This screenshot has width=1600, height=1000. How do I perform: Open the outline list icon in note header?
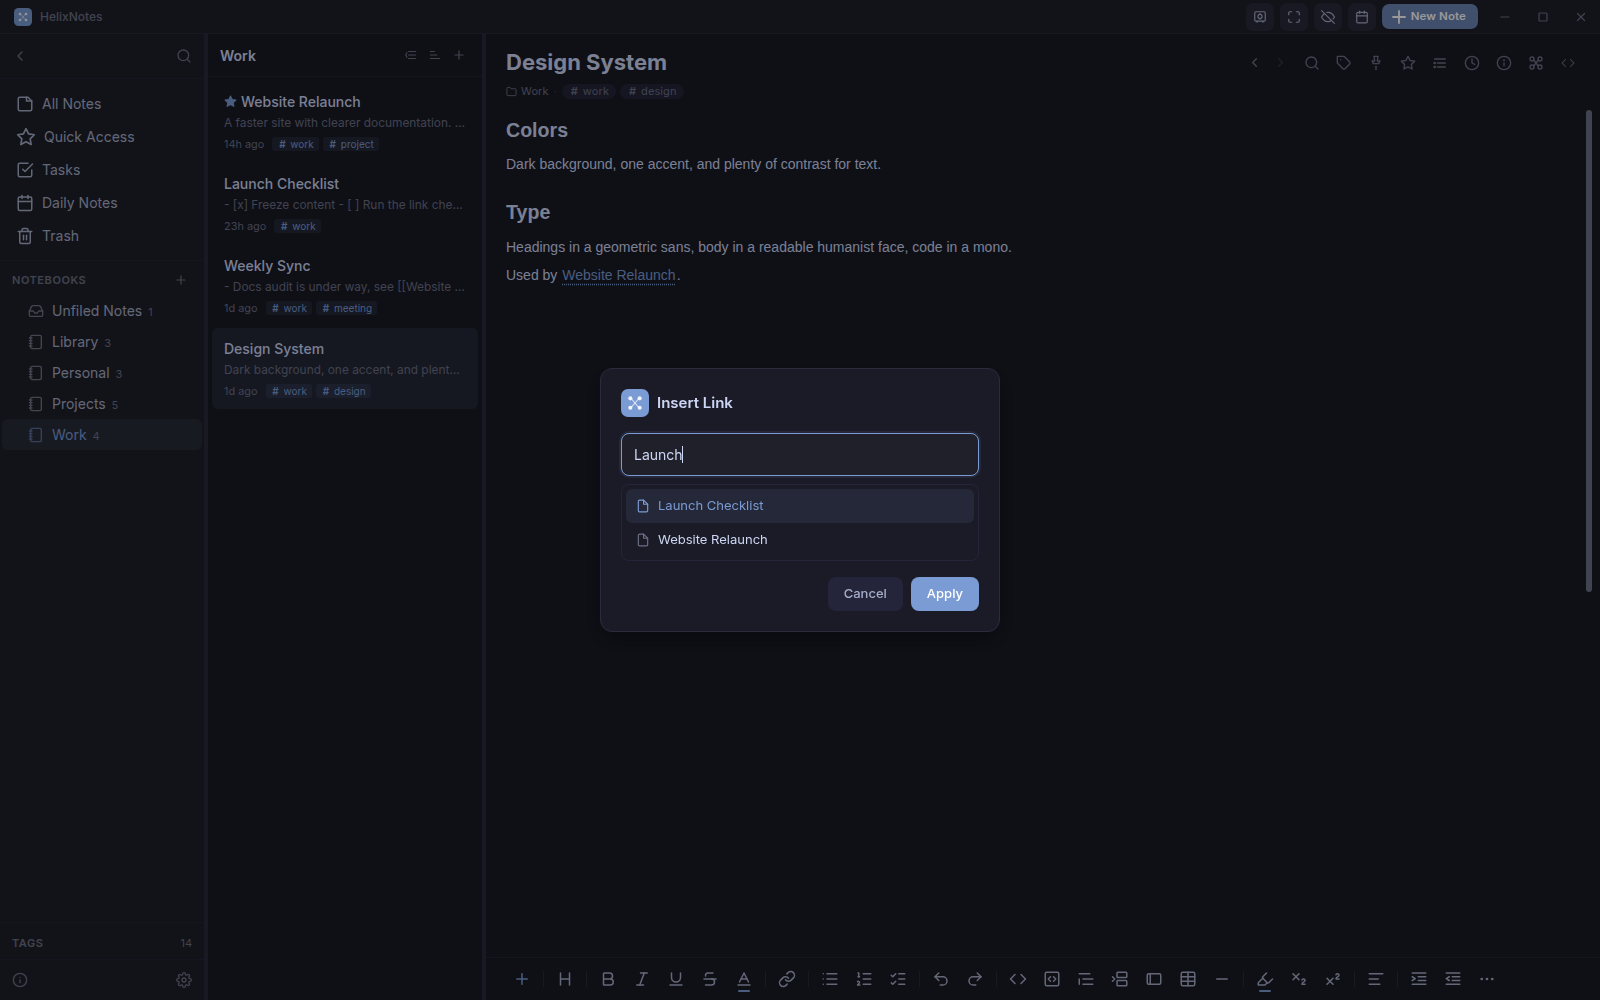pos(1440,63)
